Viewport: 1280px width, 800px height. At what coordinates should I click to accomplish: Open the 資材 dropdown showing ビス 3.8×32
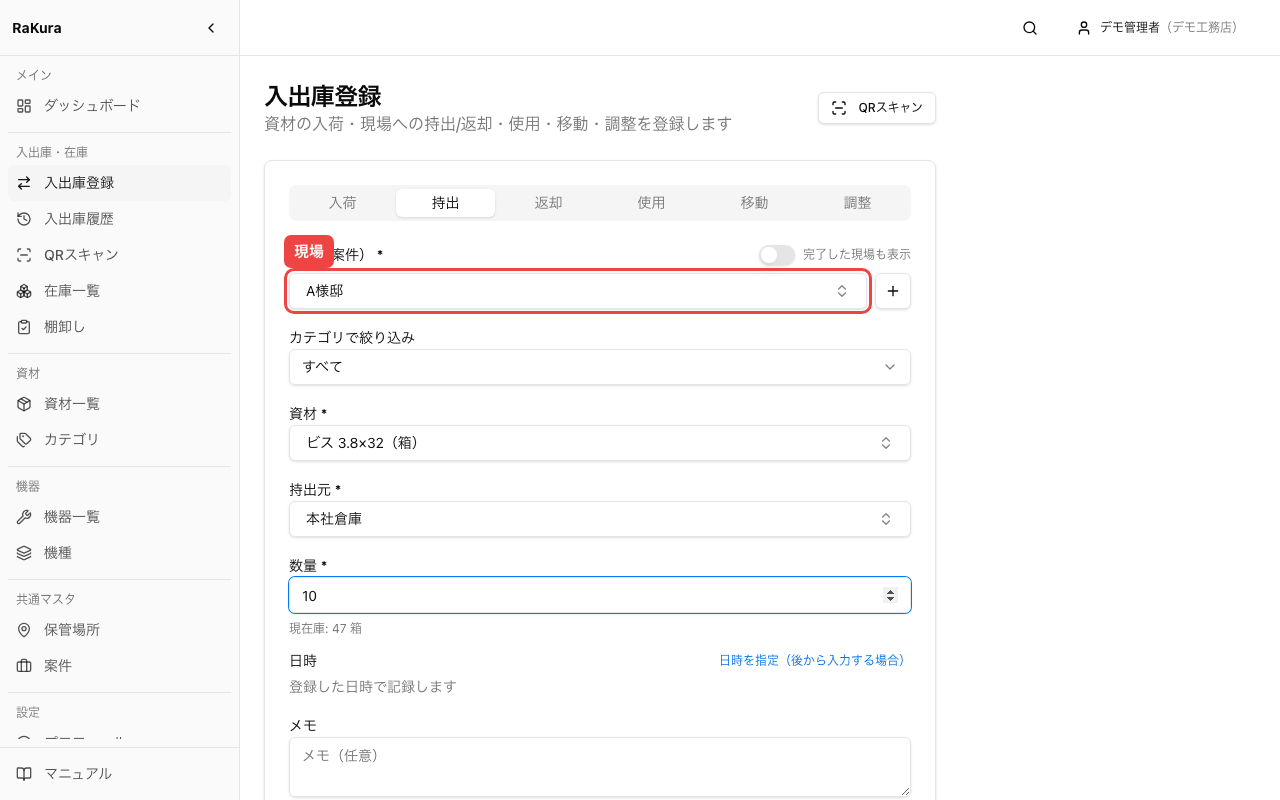600,443
